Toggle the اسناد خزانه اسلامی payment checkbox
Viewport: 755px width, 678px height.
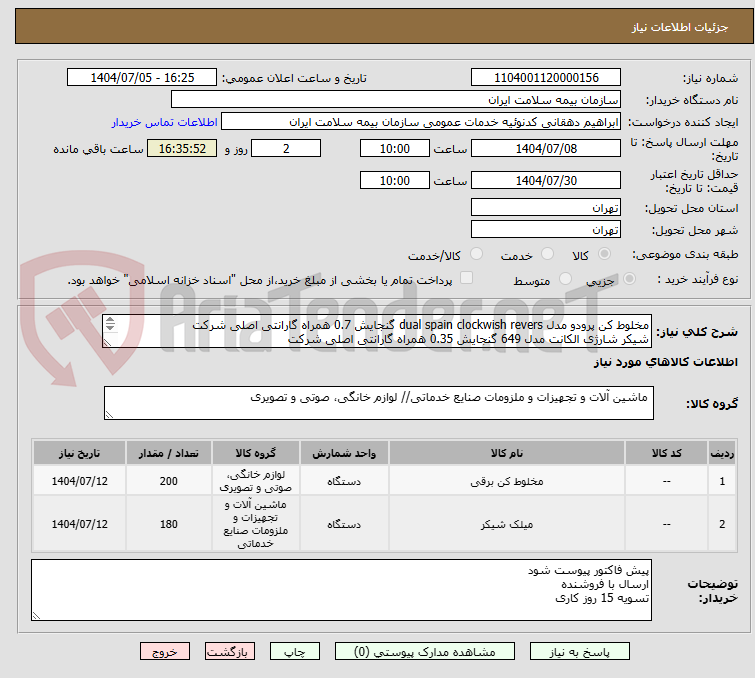point(466,278)
